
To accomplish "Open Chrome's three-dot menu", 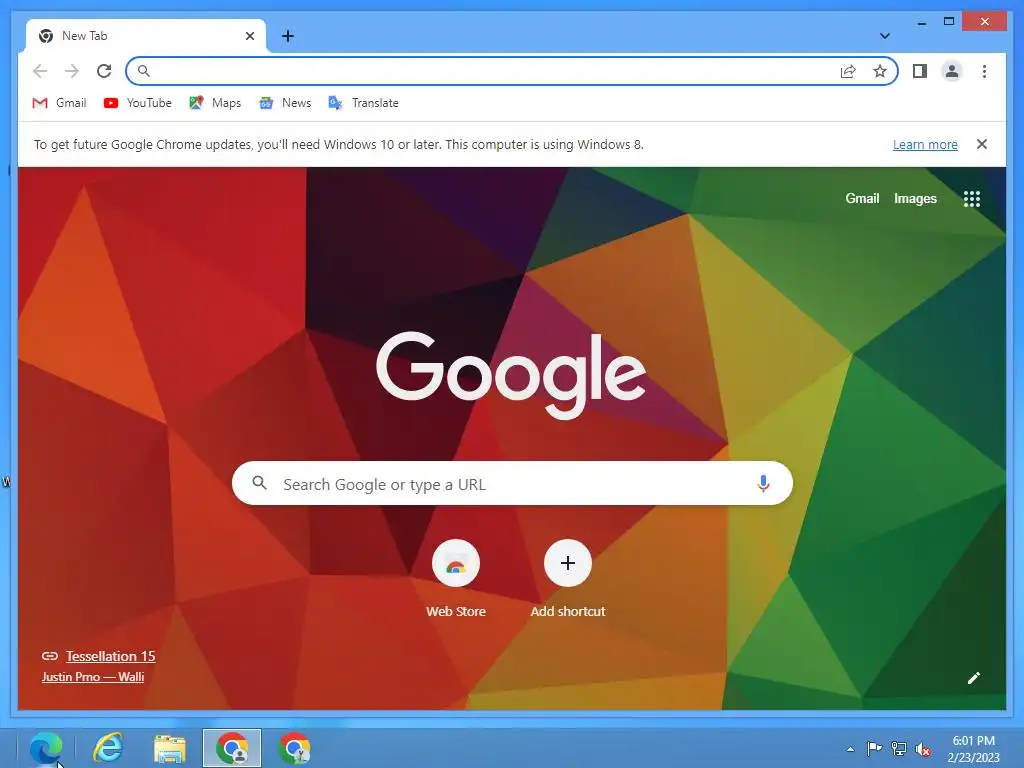I will click(x=984, y=71).
